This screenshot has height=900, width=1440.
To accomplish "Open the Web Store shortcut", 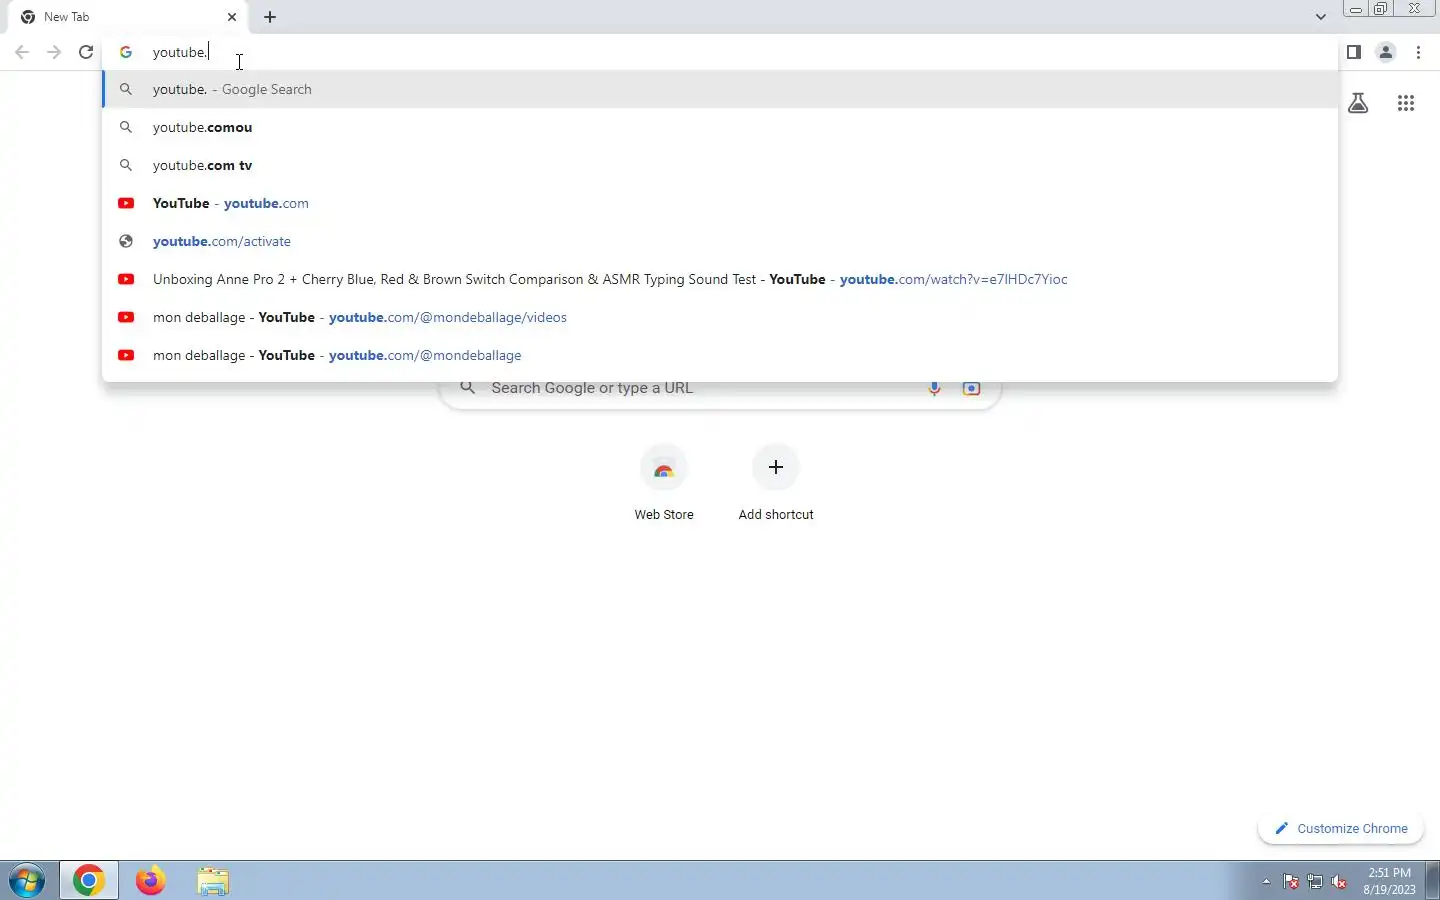I will tap(664, 484).
